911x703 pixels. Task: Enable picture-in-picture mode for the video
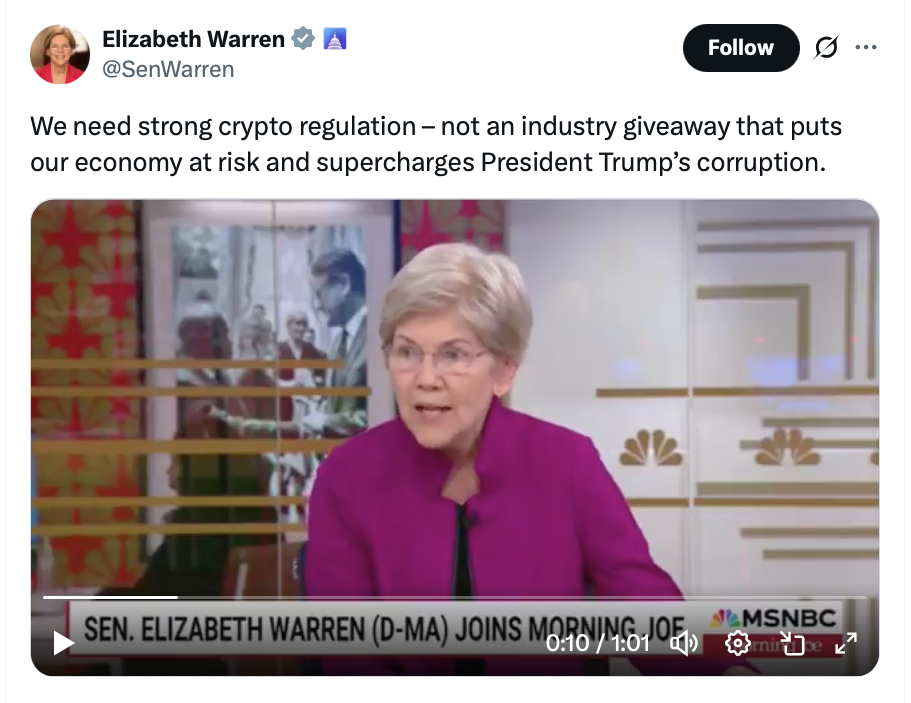point(791,643)
